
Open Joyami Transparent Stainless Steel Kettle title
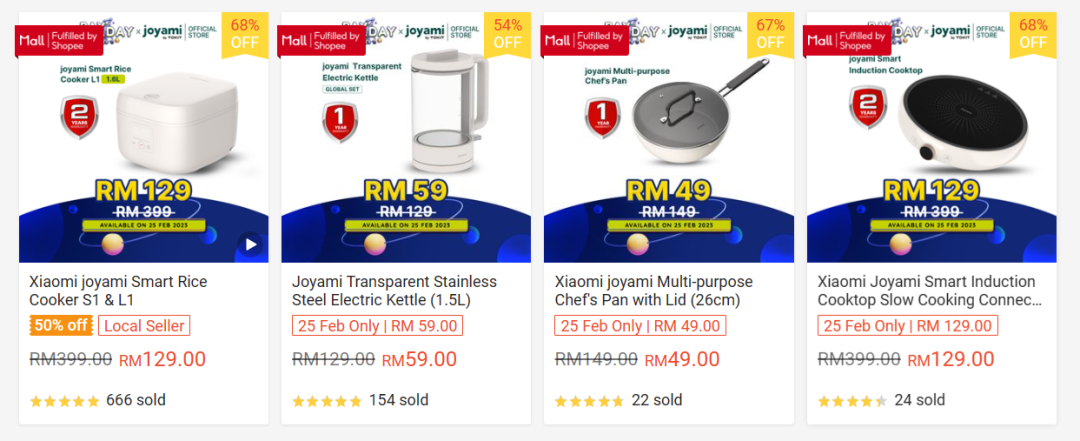394,291
